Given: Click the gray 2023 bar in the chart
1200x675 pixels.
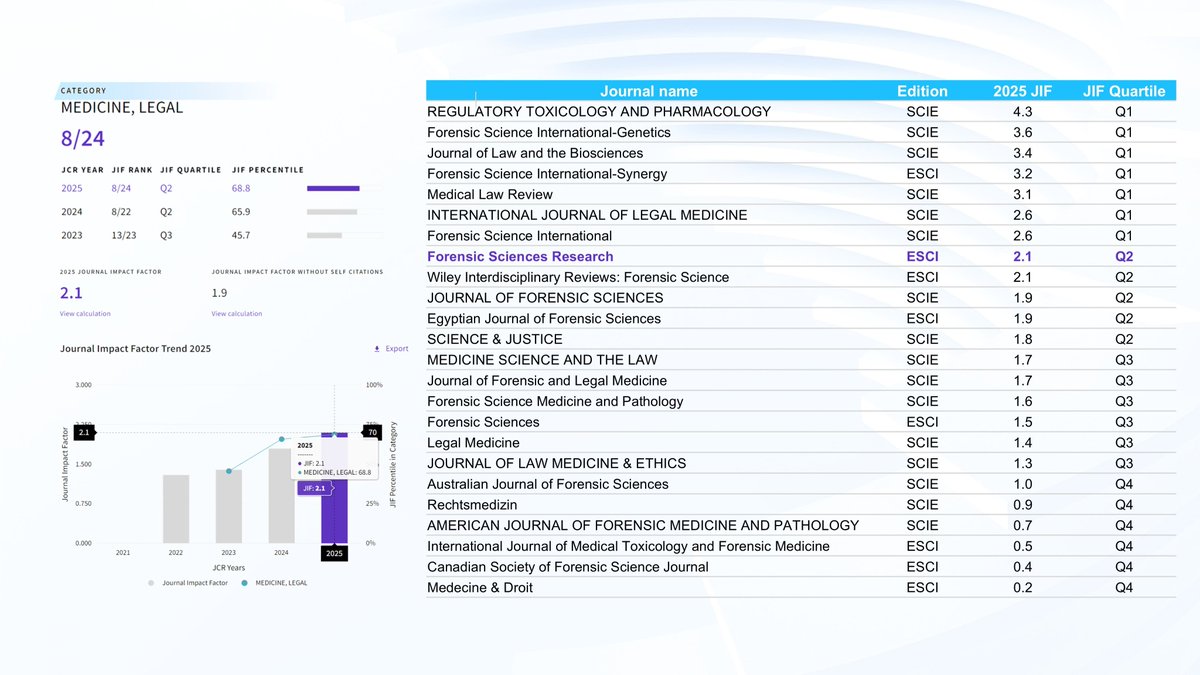Looking at the screenshot, I should [229, 506].
